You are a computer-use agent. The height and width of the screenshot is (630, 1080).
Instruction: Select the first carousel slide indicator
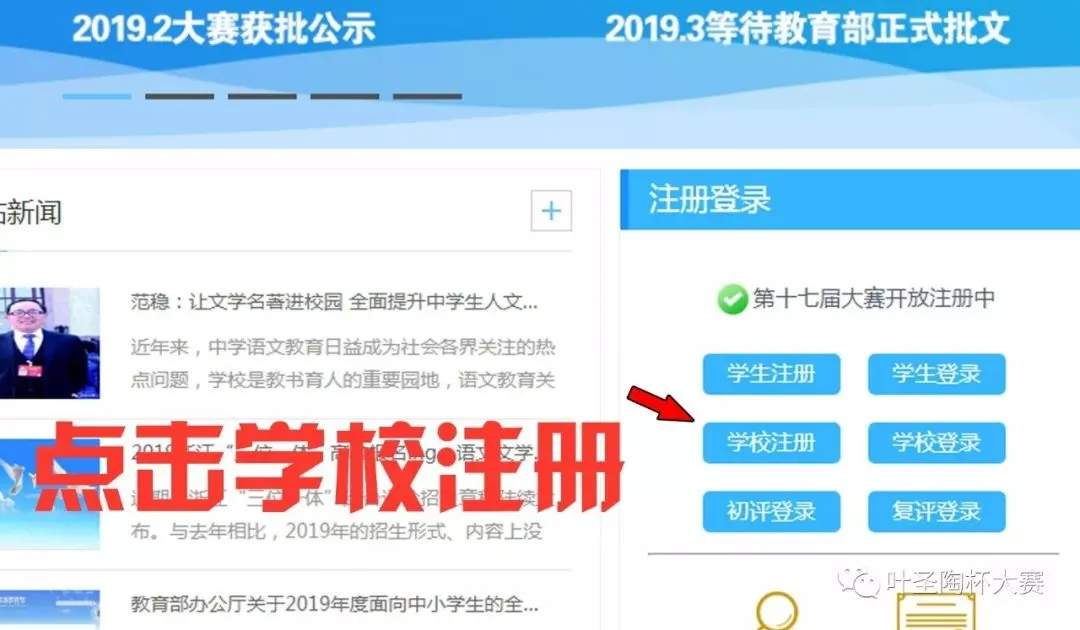96,96
